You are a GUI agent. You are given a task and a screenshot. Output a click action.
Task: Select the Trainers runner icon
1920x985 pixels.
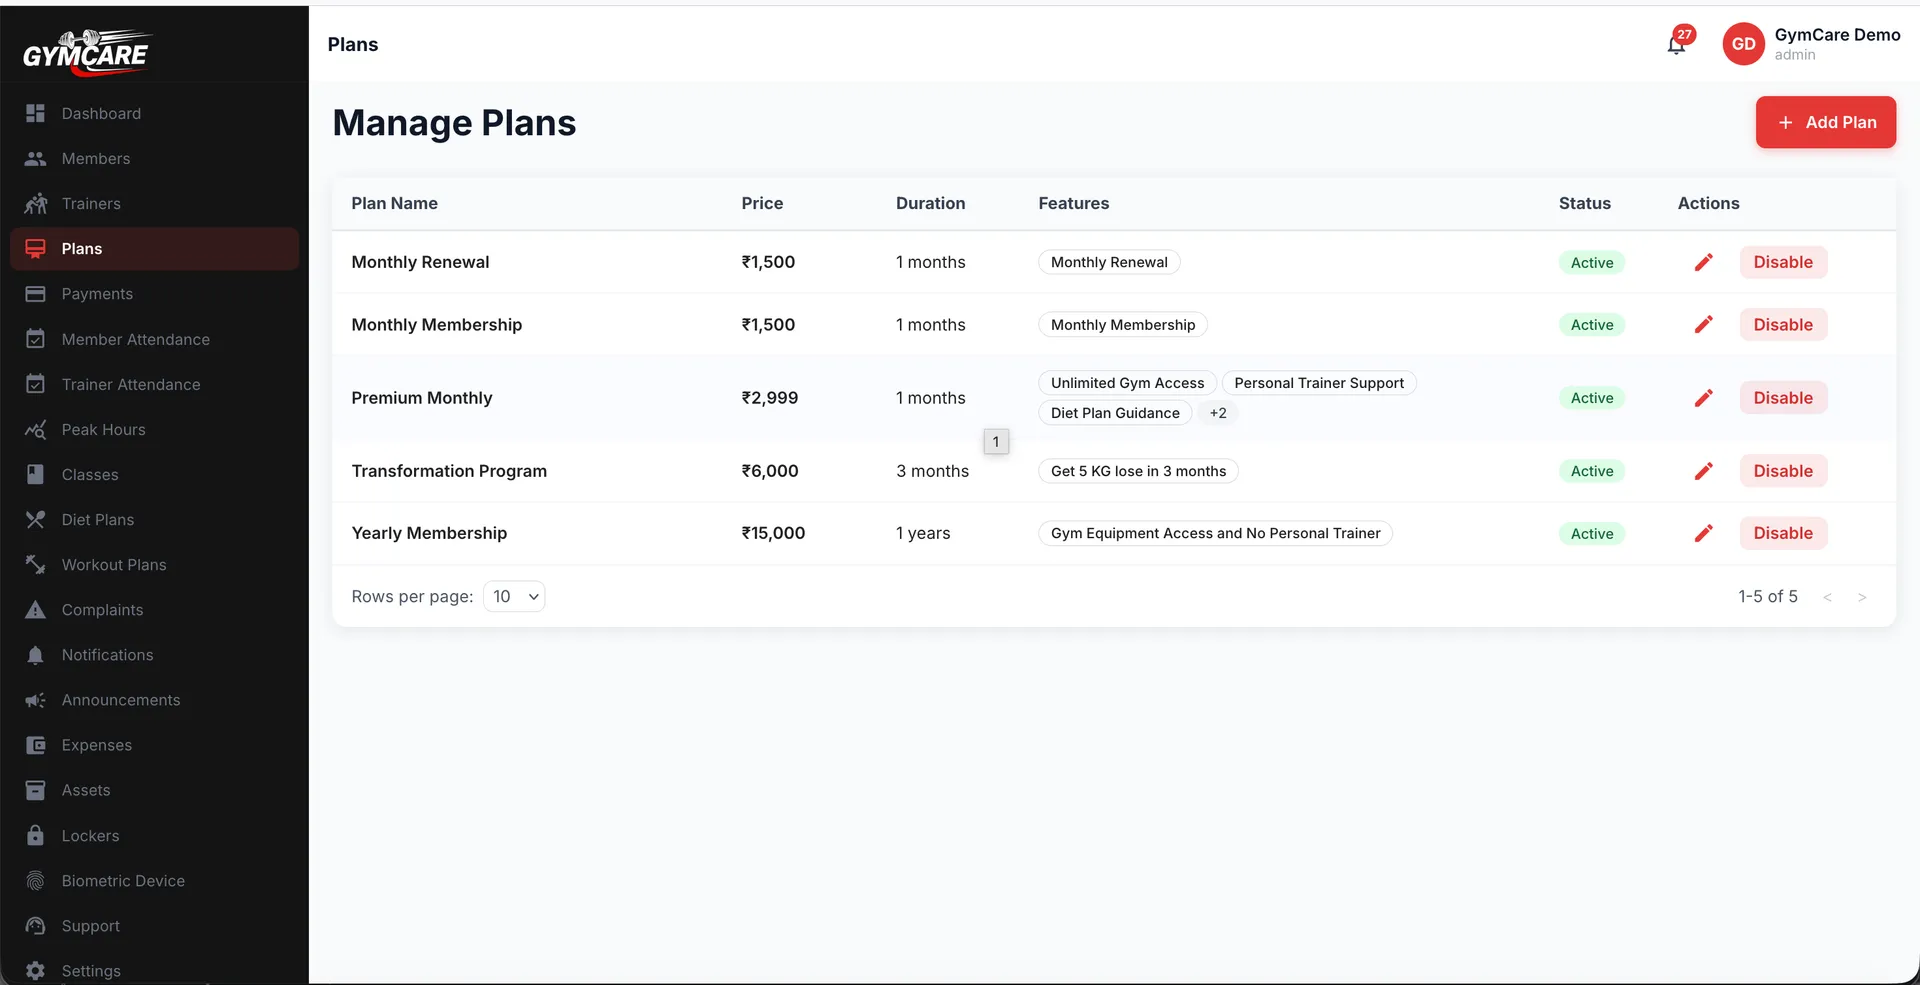point(36,203)
